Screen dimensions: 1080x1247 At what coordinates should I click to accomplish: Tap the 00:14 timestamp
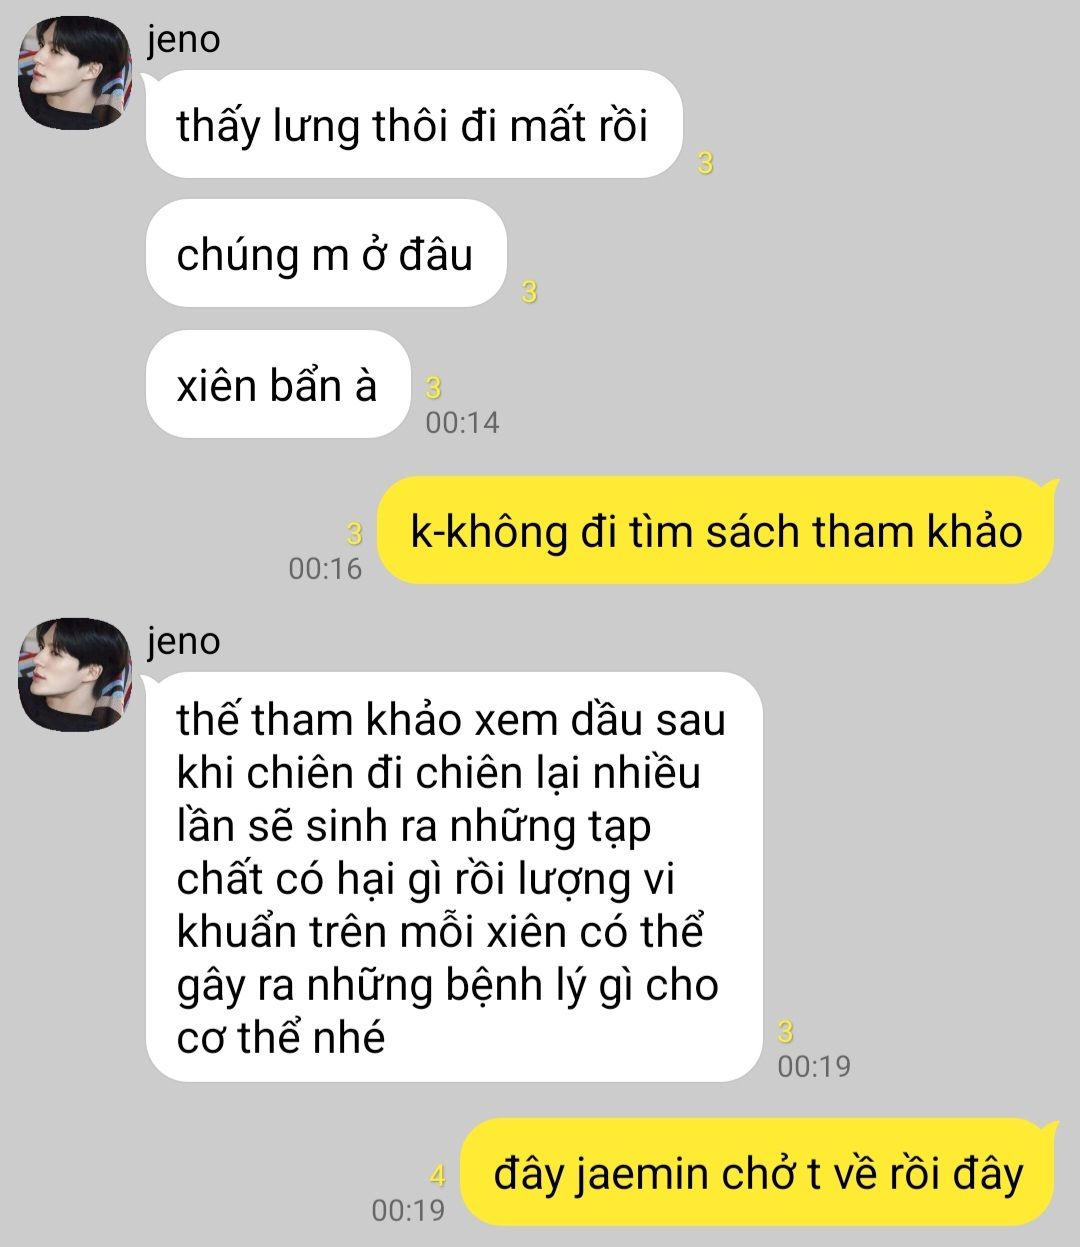[462, 422]
